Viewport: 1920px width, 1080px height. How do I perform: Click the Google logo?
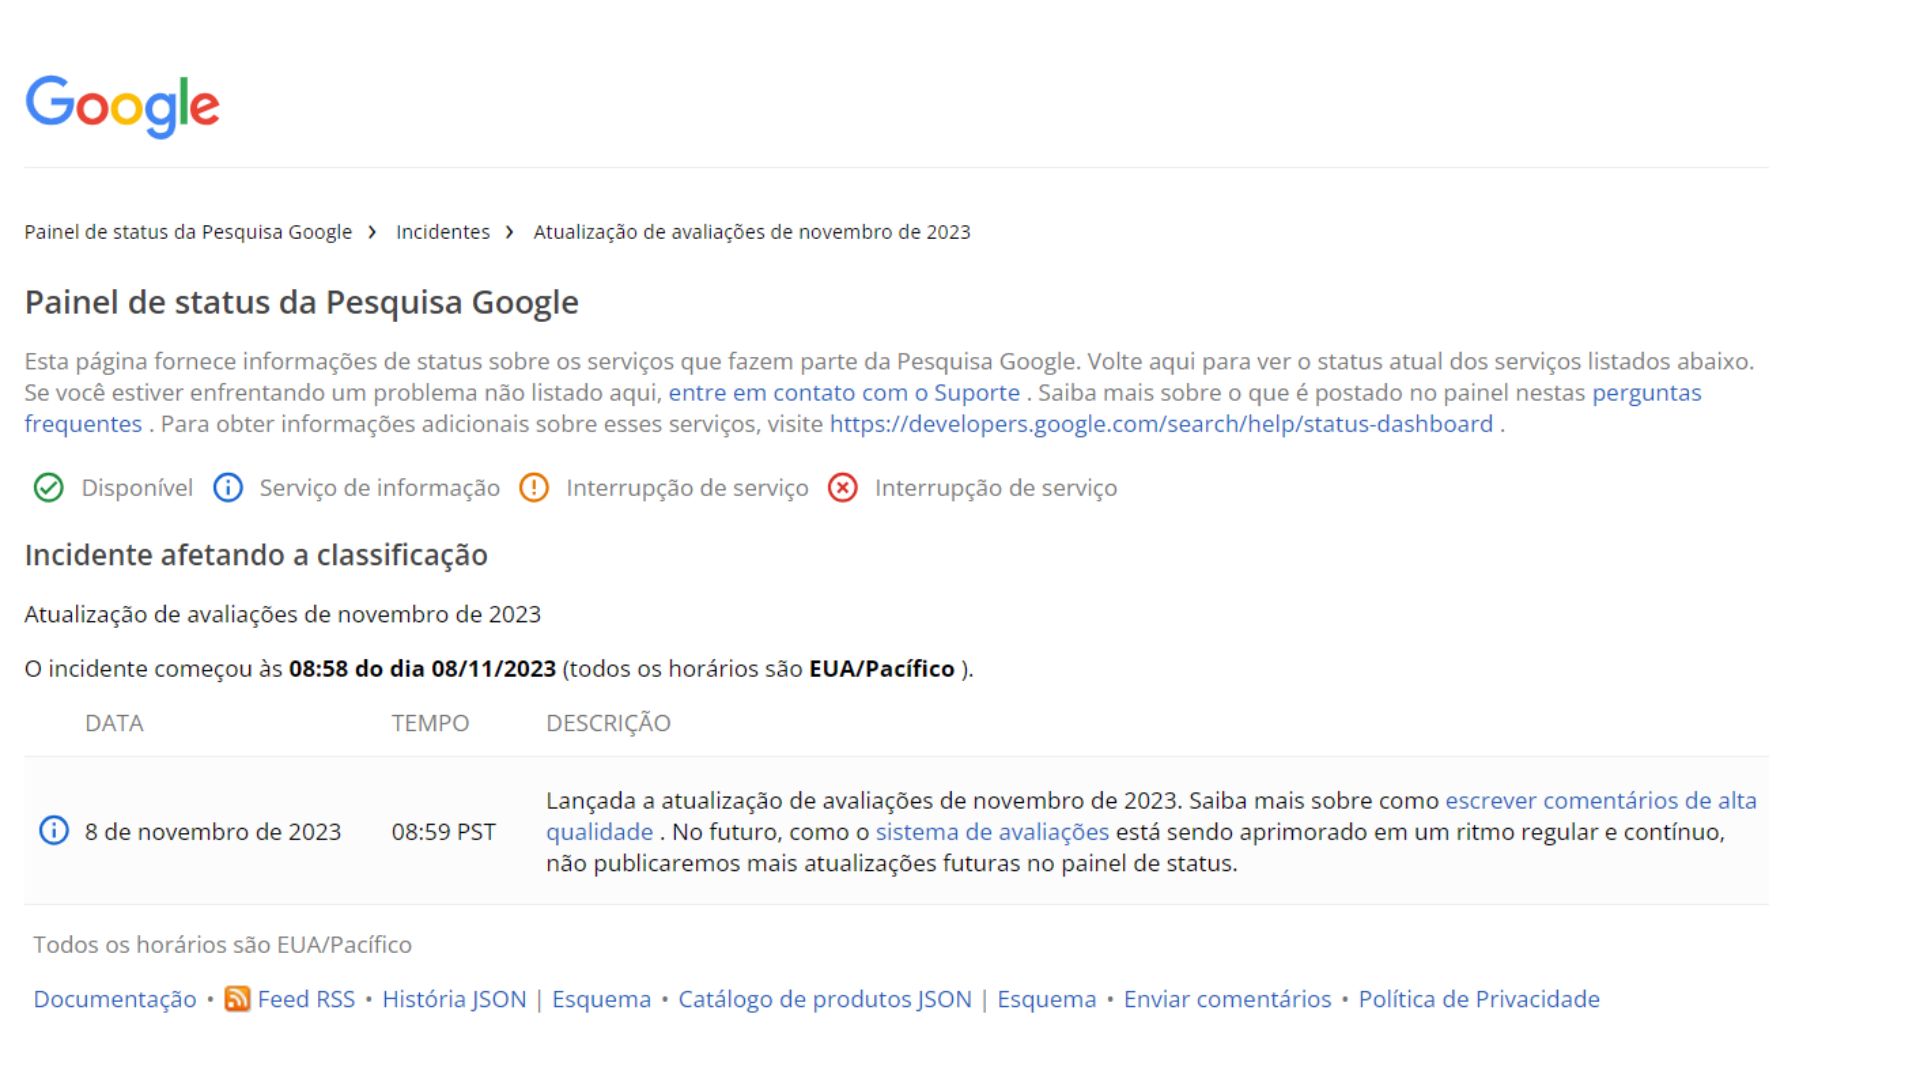[122, 105]
